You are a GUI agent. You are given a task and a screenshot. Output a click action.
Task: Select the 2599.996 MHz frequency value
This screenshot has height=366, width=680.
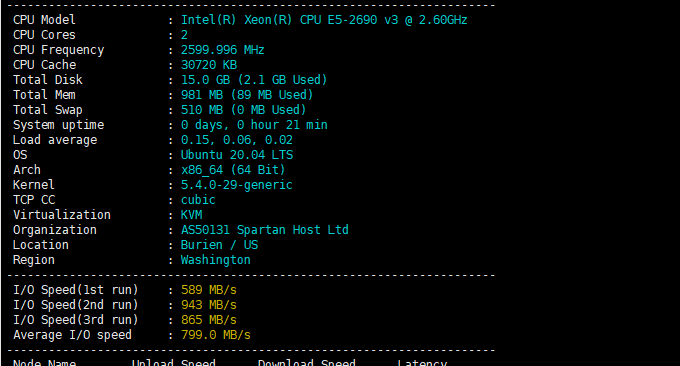[x=222, y=50]
